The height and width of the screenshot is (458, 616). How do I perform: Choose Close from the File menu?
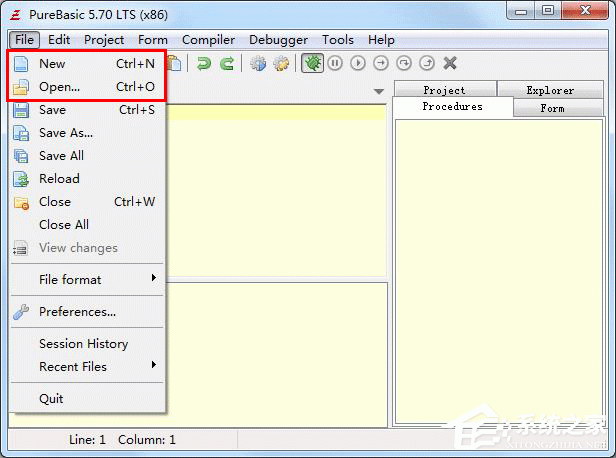(87, 202)
